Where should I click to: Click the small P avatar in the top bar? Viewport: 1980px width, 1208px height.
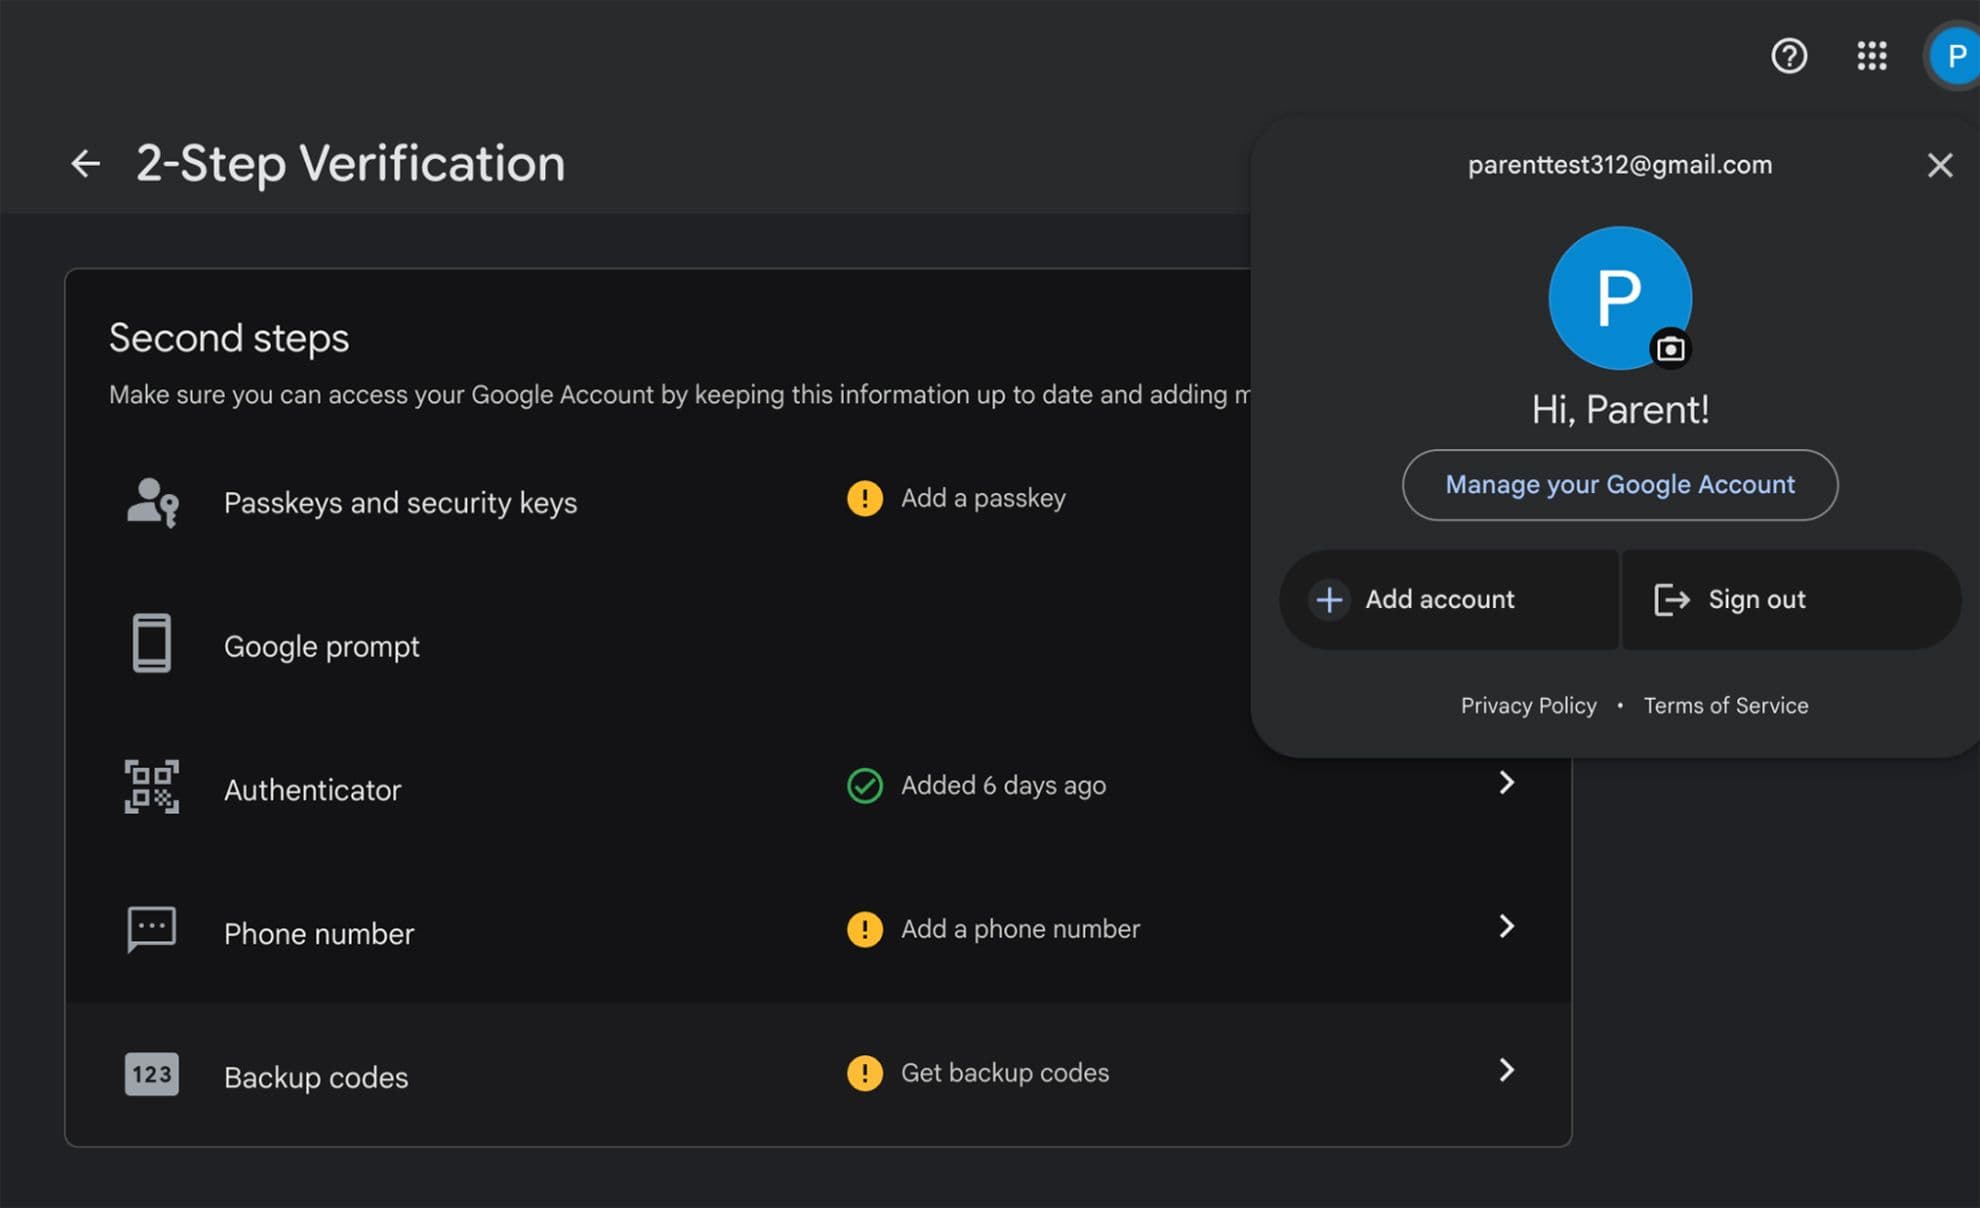tap(1955, 56)
